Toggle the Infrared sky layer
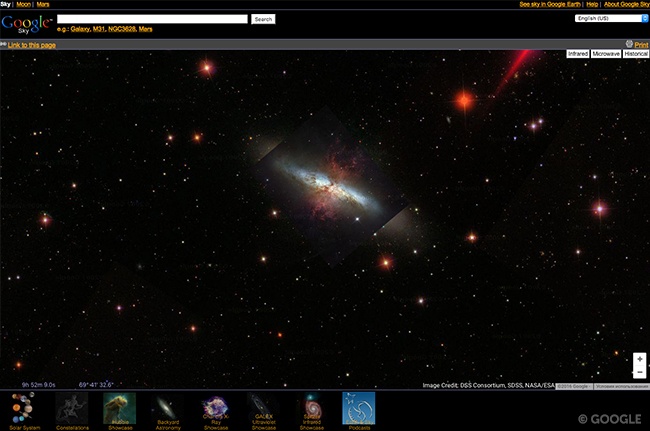Screen dimensions: 650x431 [577, 54]
